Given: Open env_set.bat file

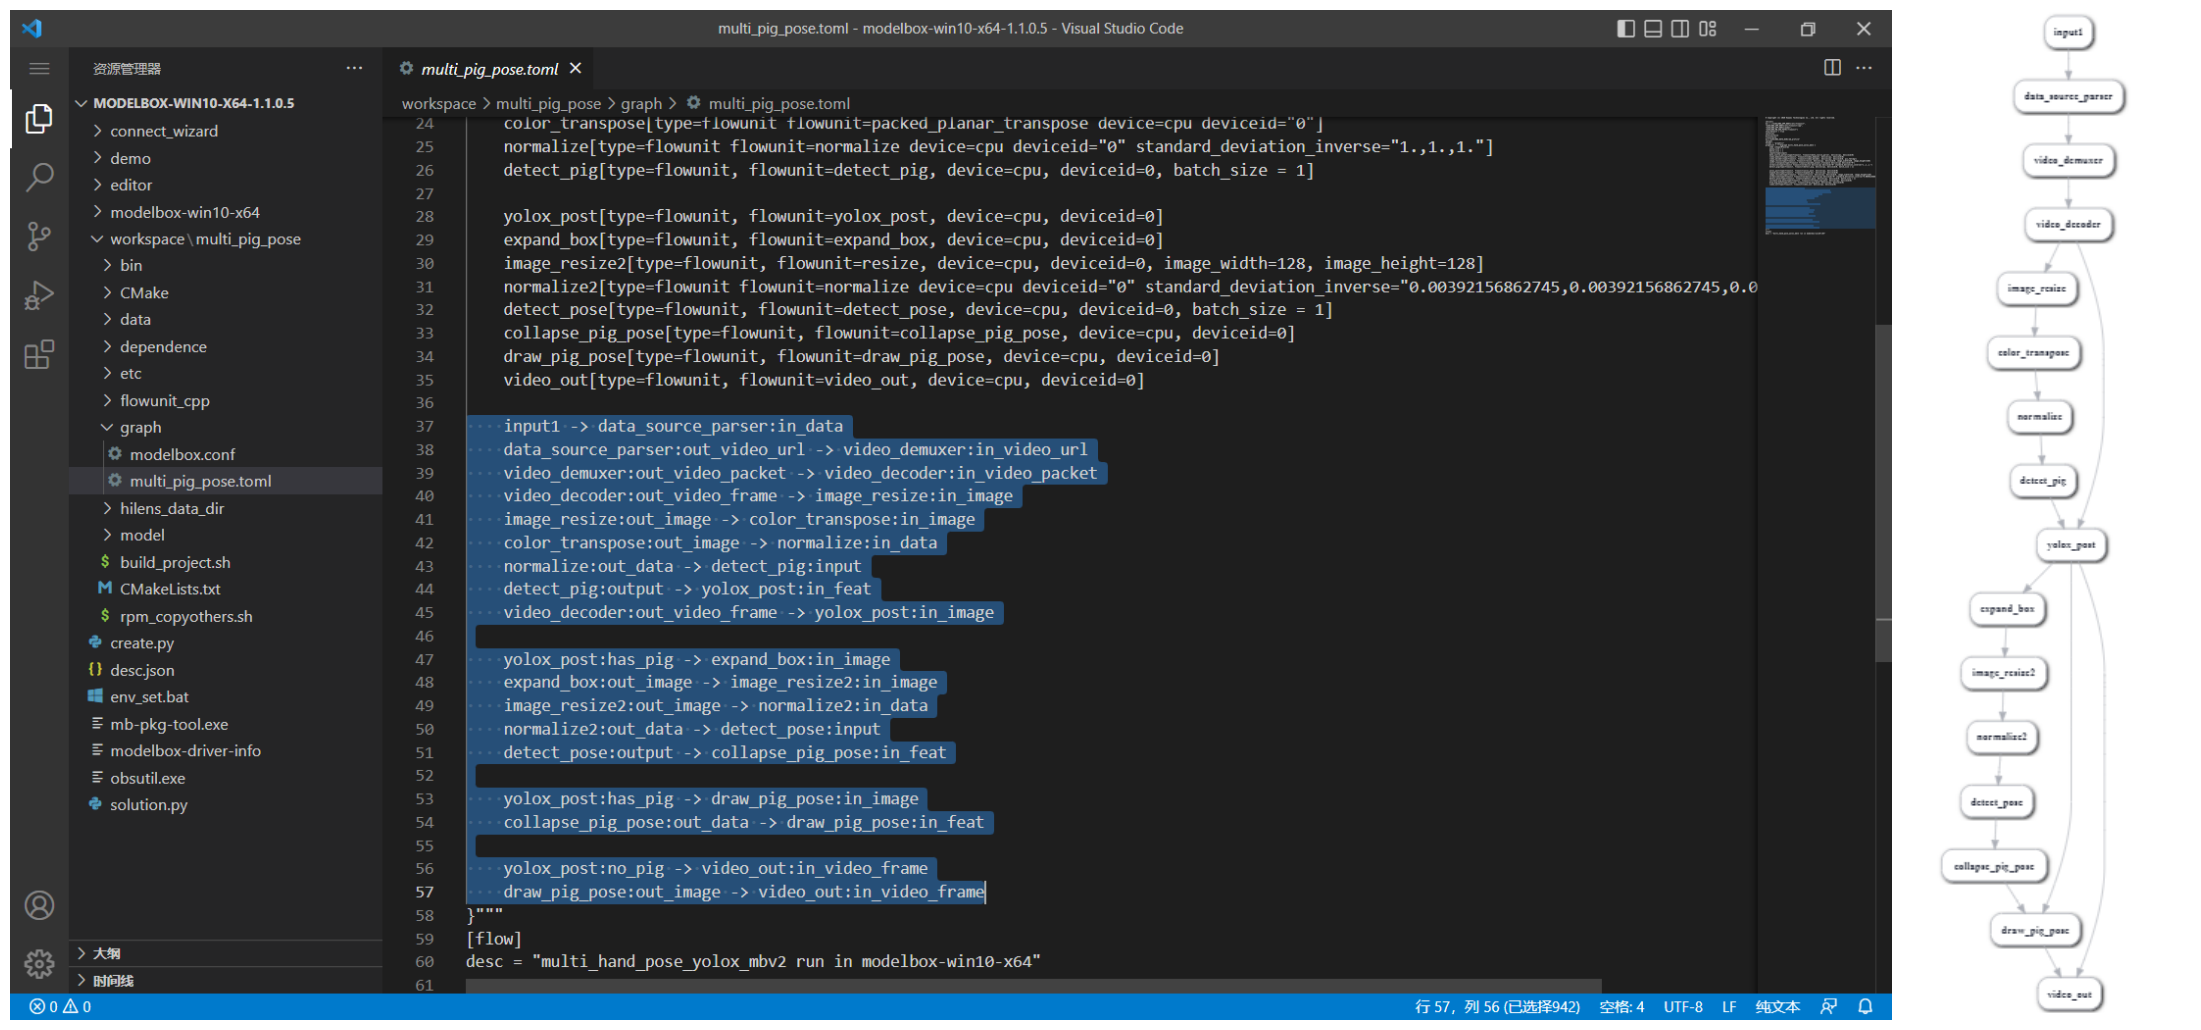Looking at the screenshot, I should point(226,697).
